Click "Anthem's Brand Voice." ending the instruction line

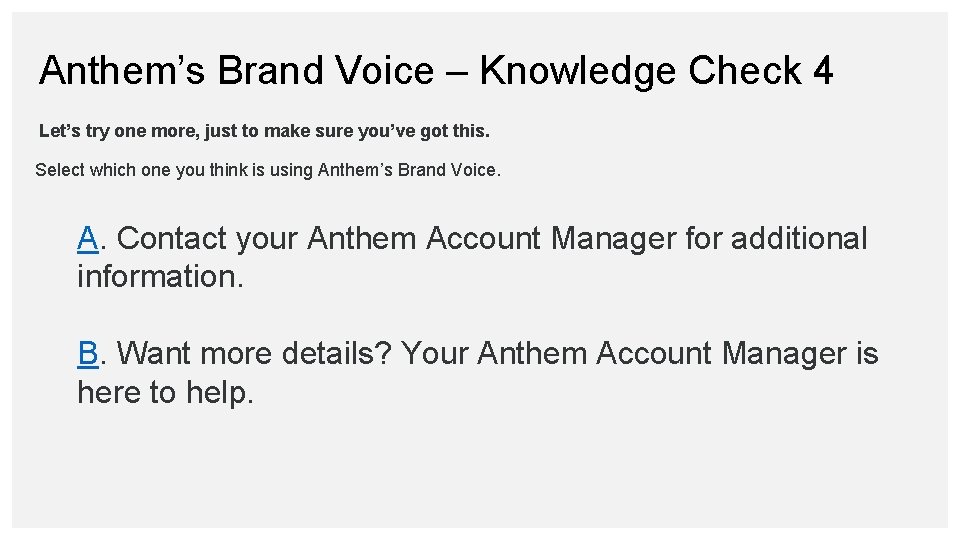point(408,170)
